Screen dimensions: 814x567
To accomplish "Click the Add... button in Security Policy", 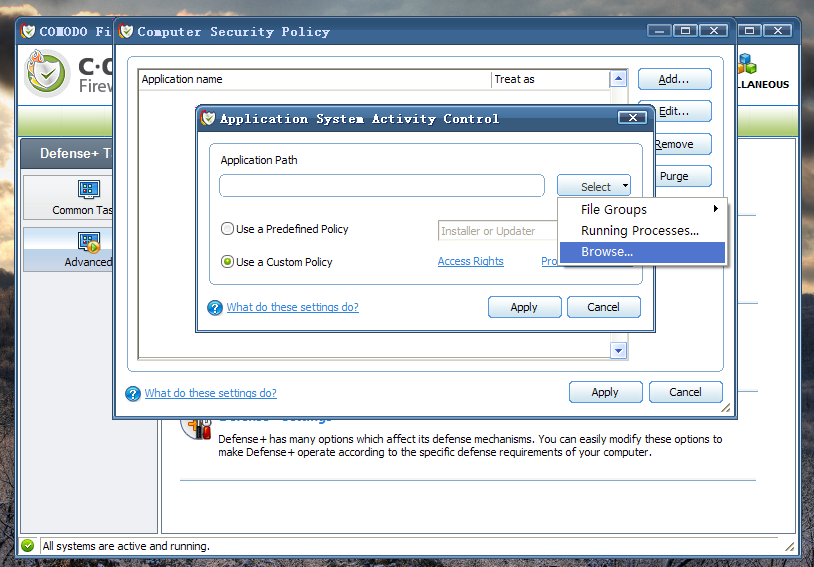I will point(674,79).
